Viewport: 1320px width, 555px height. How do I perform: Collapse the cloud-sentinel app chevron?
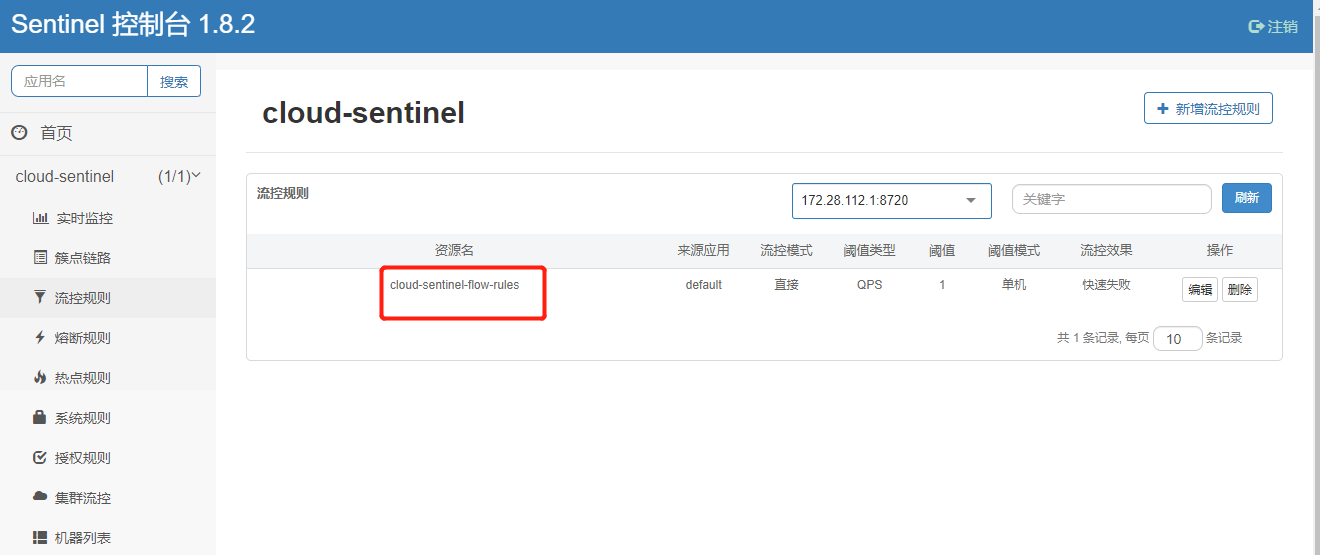click(196, 175)
